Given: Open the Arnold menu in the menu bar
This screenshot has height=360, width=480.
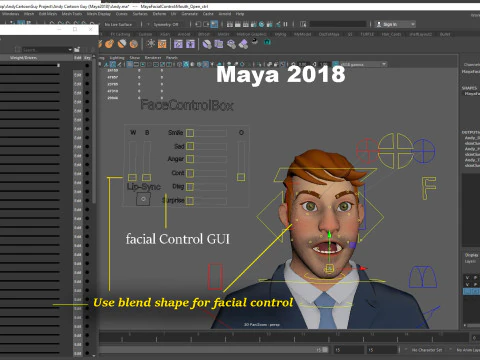Looking at the screenshot, I should (225, 14).
